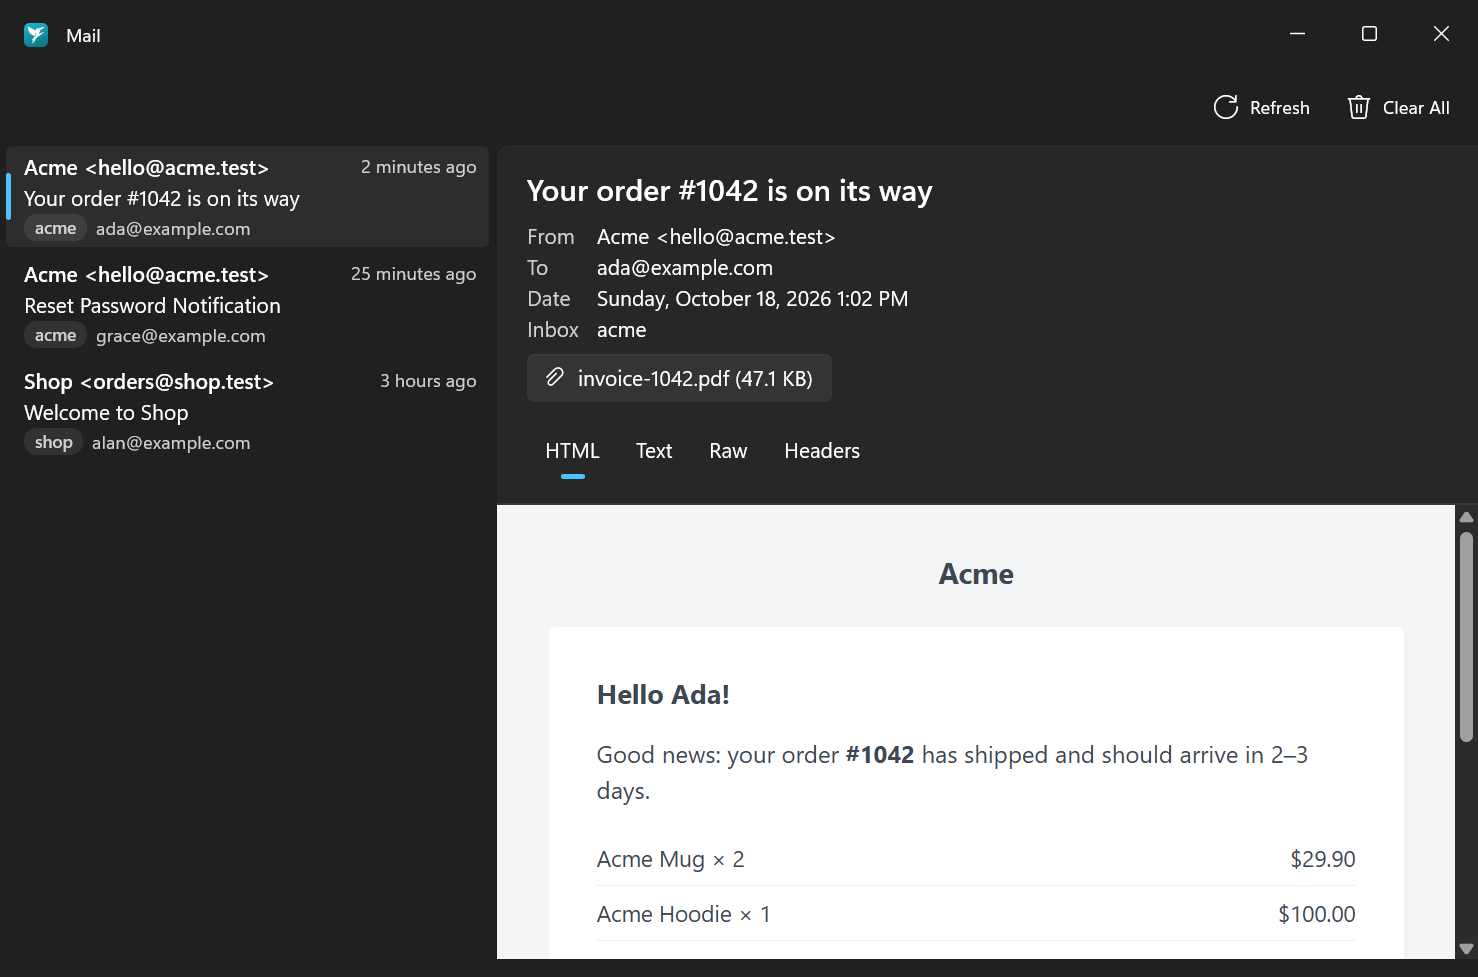This screenshot has height=977, width=1478.
Task: Open the Reset Password Notification email
Action: (x=247, y=304)
